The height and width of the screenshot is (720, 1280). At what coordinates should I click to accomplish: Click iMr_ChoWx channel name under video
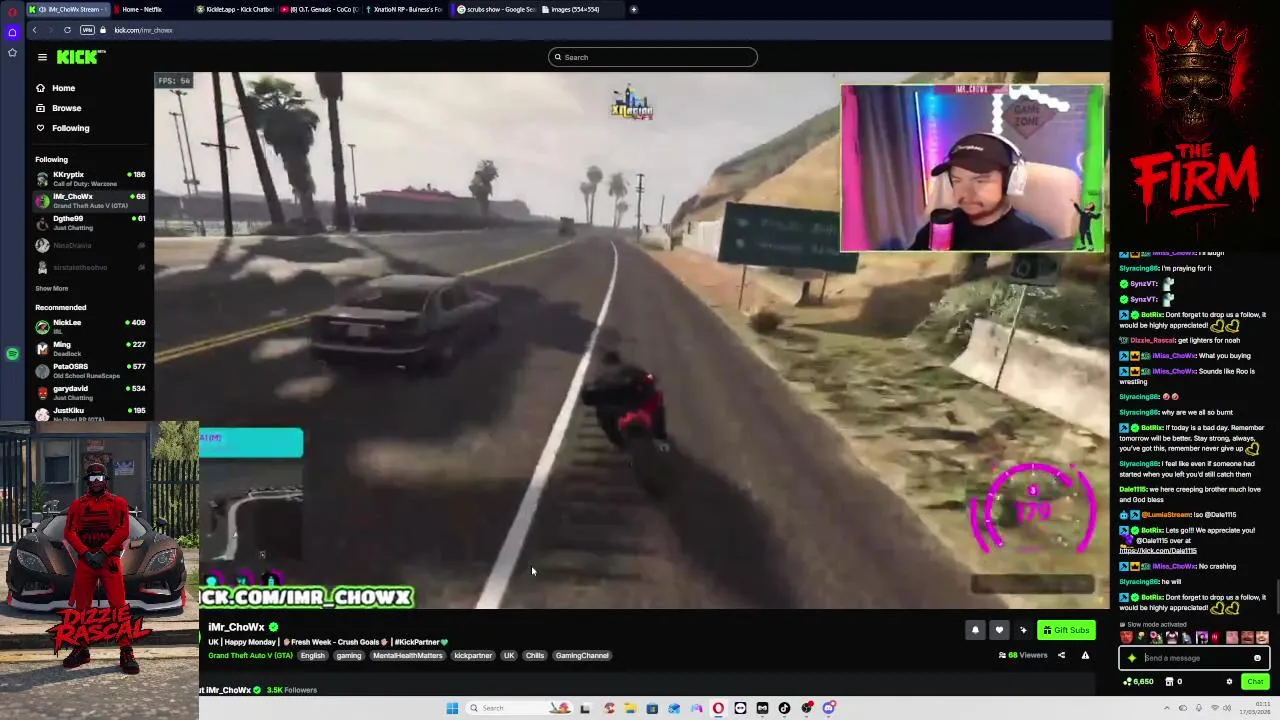236,627
